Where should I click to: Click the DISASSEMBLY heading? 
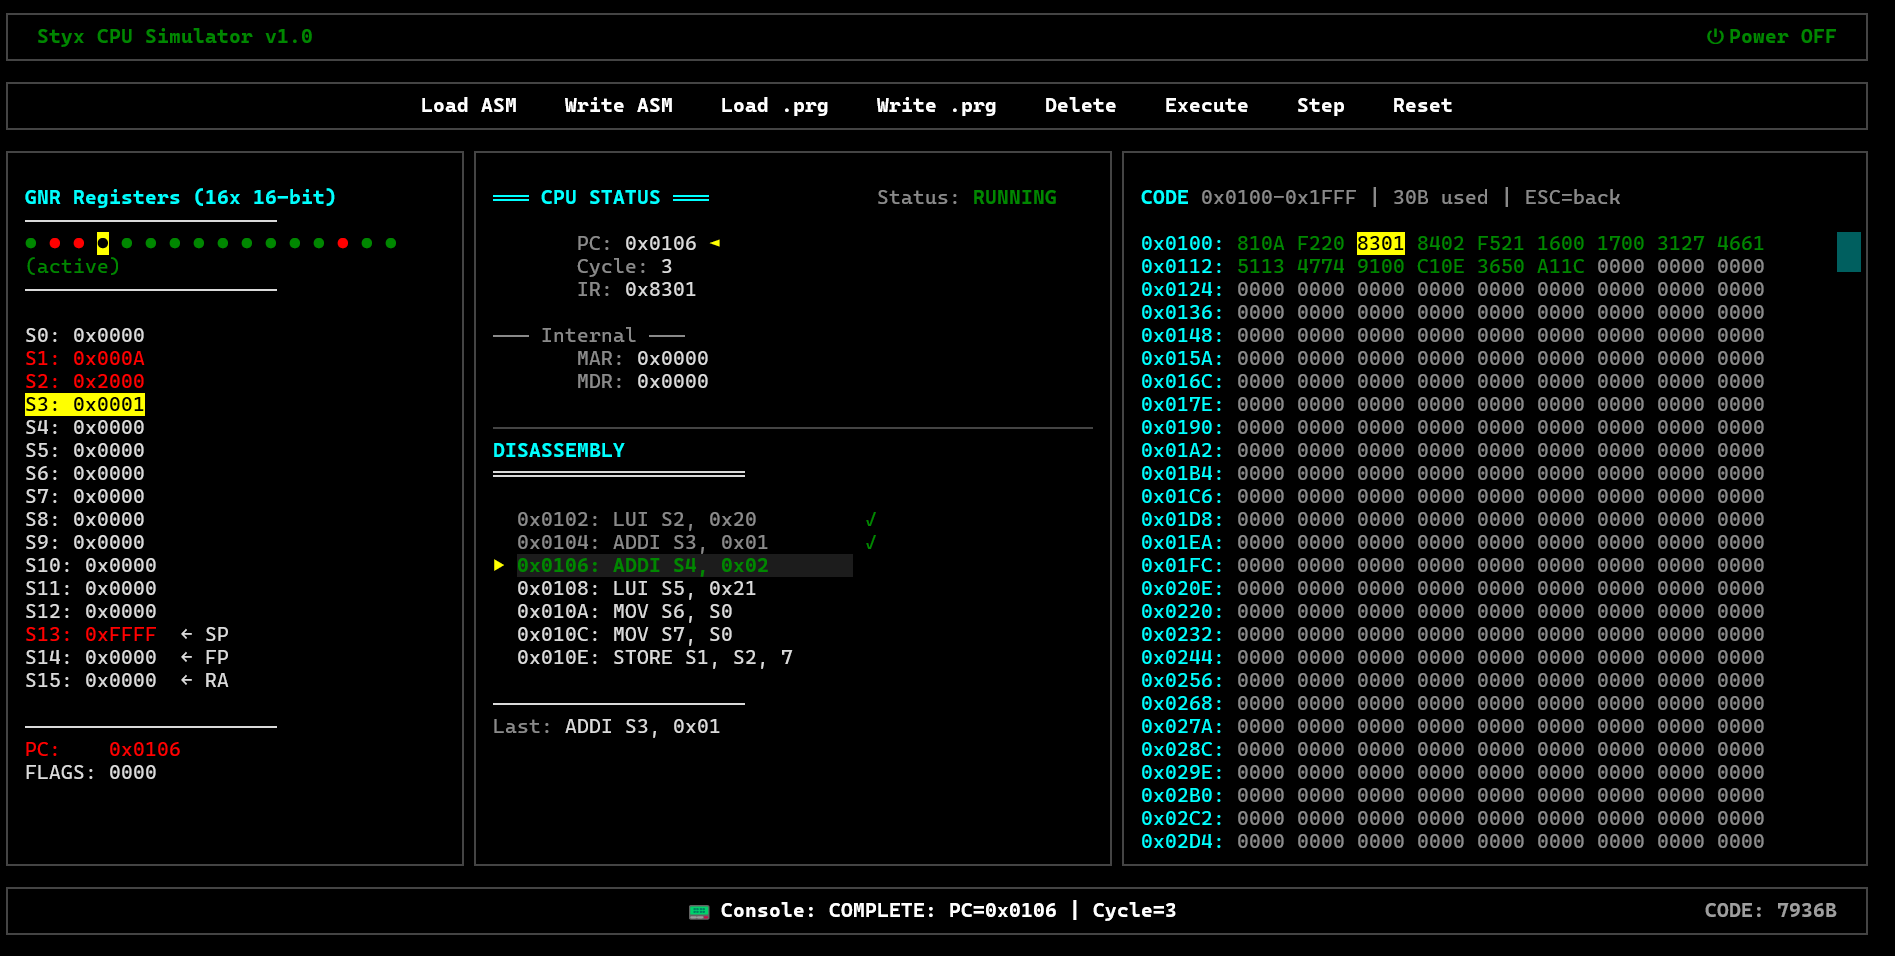point(559,450)
